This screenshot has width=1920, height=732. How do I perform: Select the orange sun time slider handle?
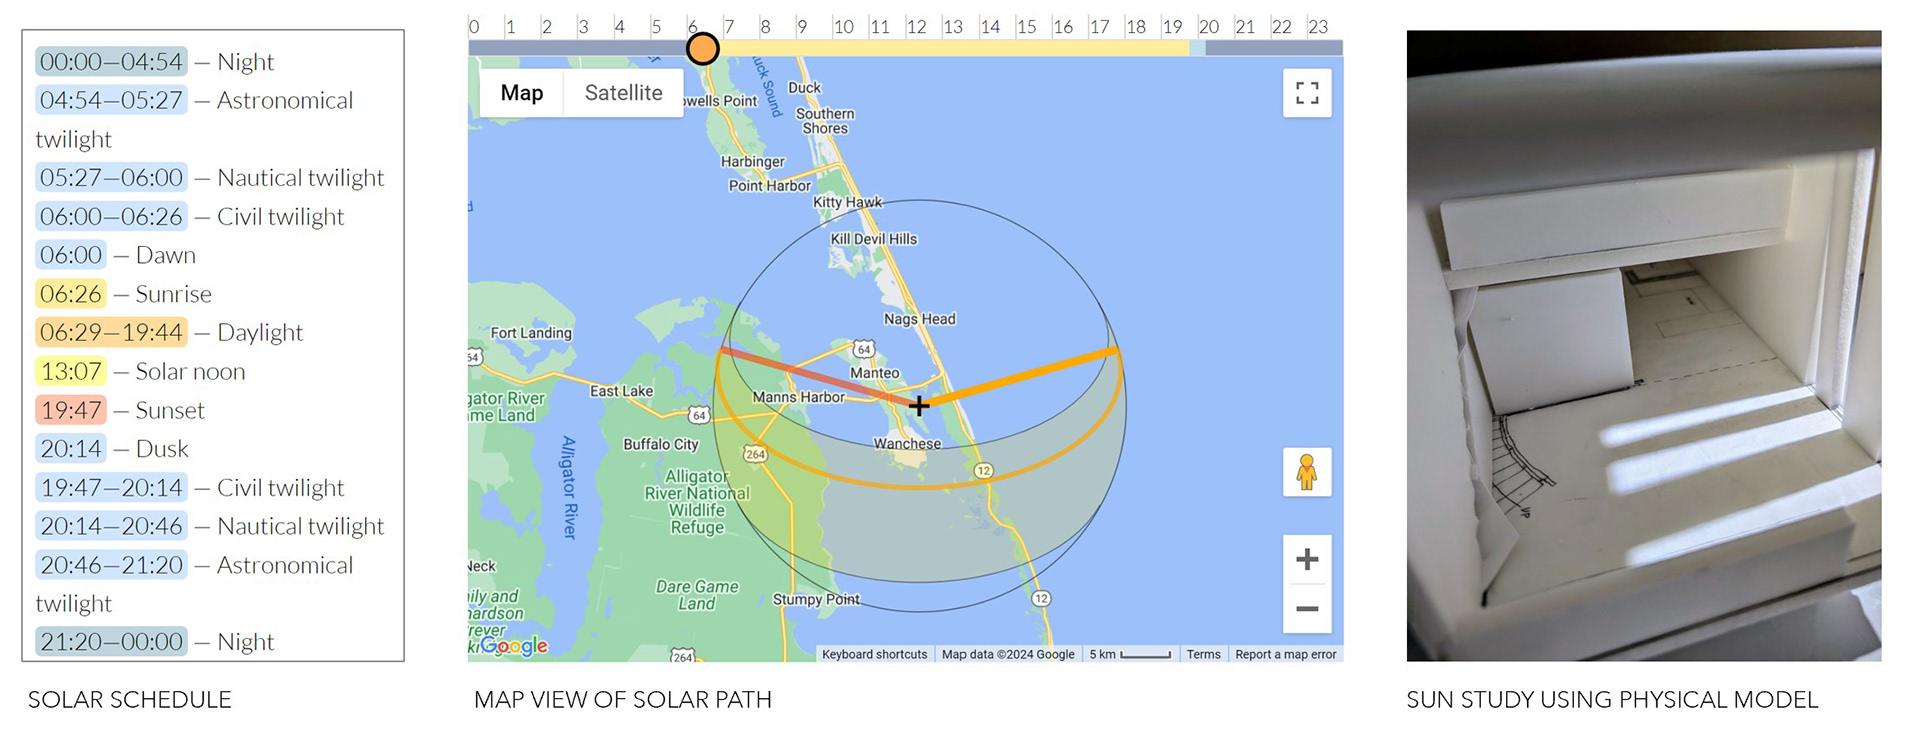pyautogui.click(x=703, y=48)
